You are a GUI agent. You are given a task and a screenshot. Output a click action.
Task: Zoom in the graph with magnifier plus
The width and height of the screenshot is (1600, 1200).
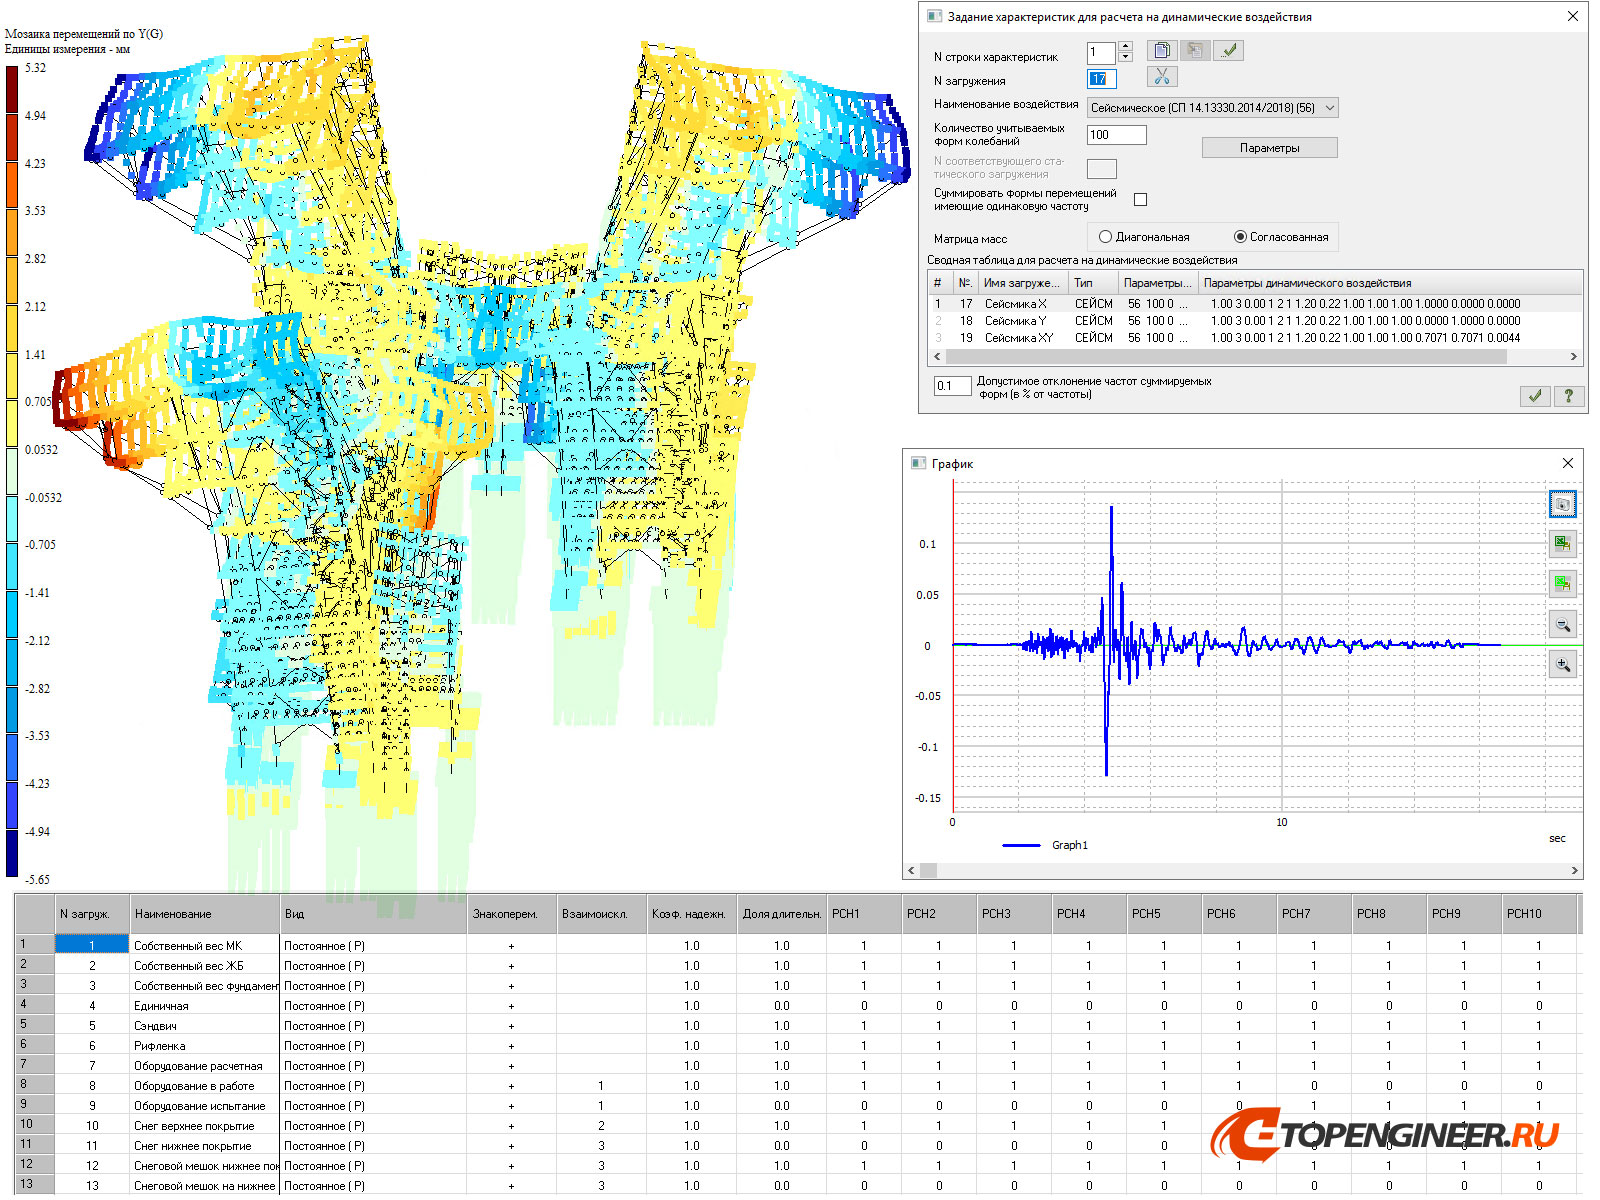(1562, 664)
